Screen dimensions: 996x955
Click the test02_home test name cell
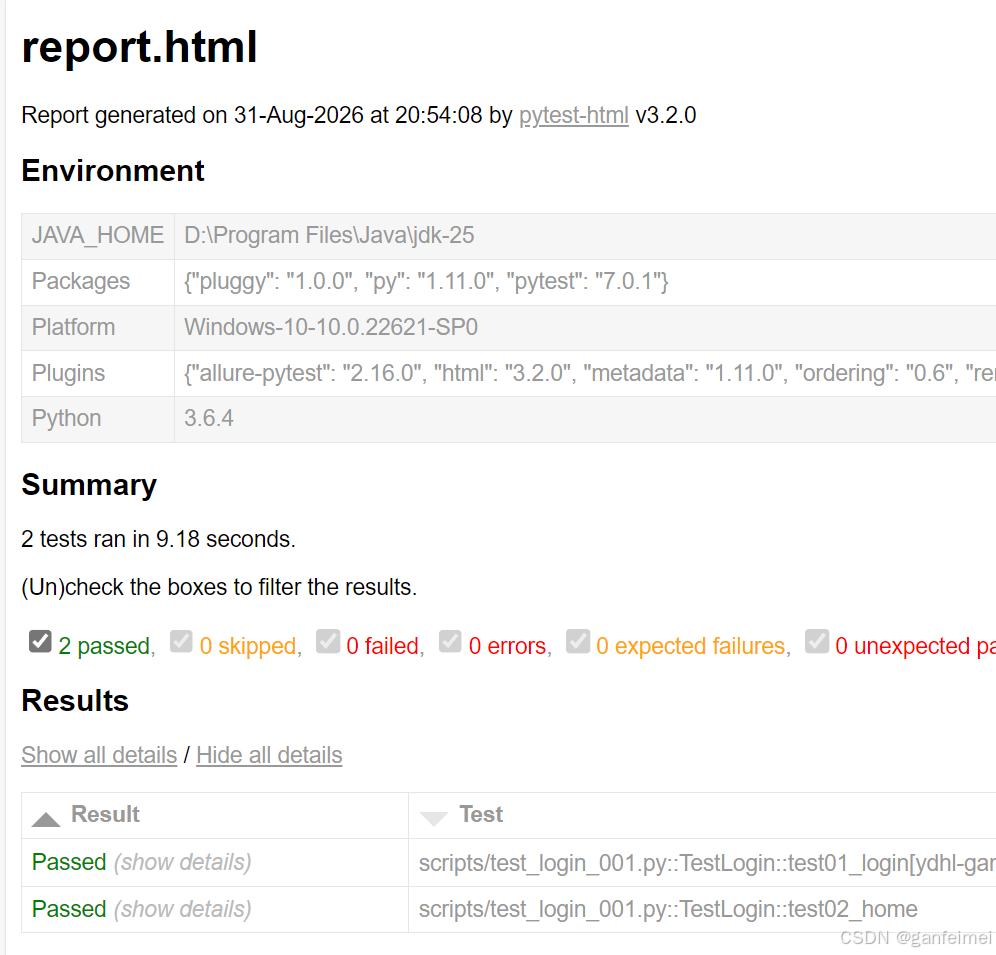pyautogui.click(x=702, y=909)
